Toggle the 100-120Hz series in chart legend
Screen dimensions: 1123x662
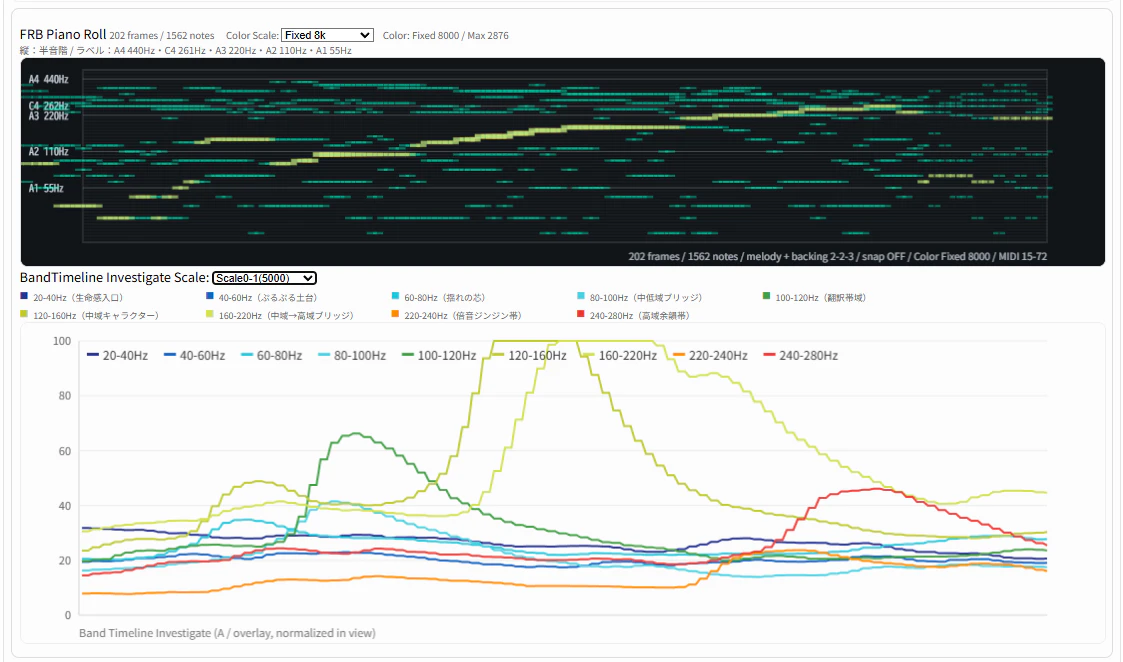439,355
